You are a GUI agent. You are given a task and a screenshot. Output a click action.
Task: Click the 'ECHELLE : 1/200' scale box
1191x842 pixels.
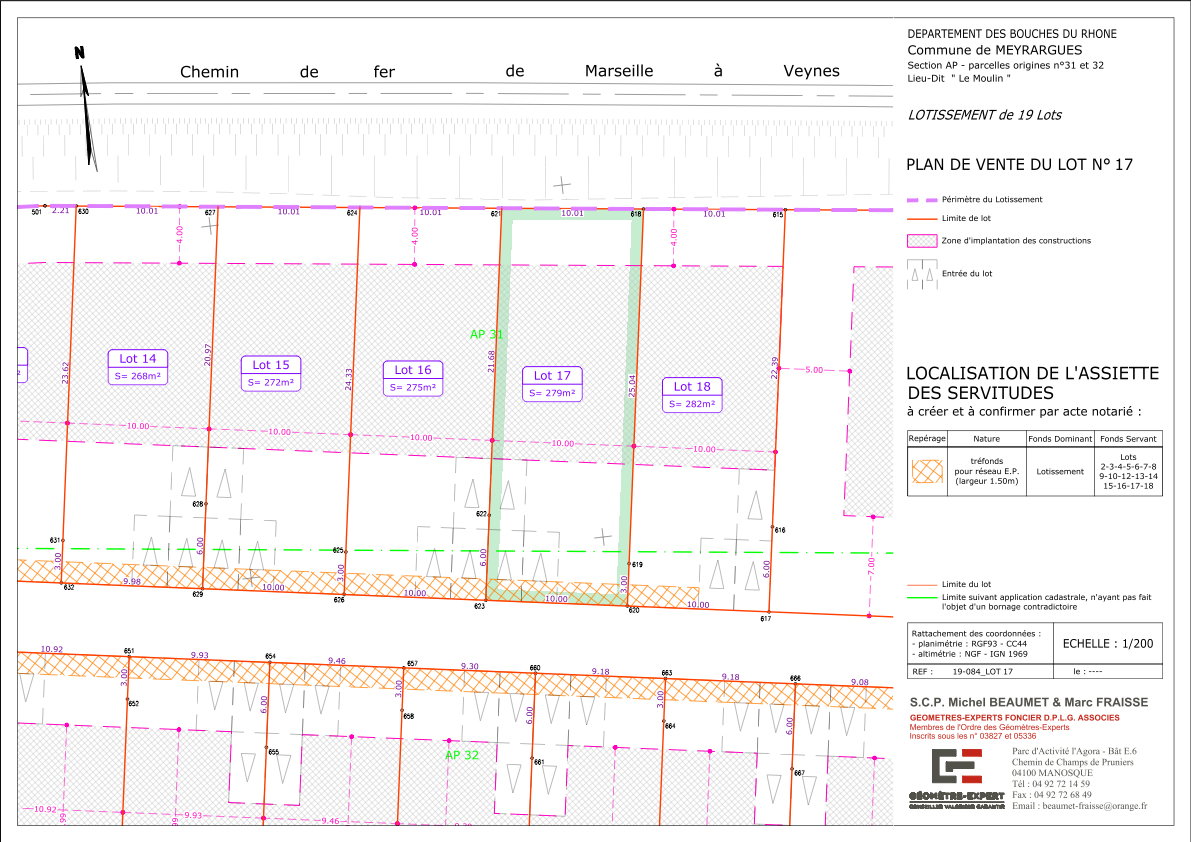click(1107, 643)
